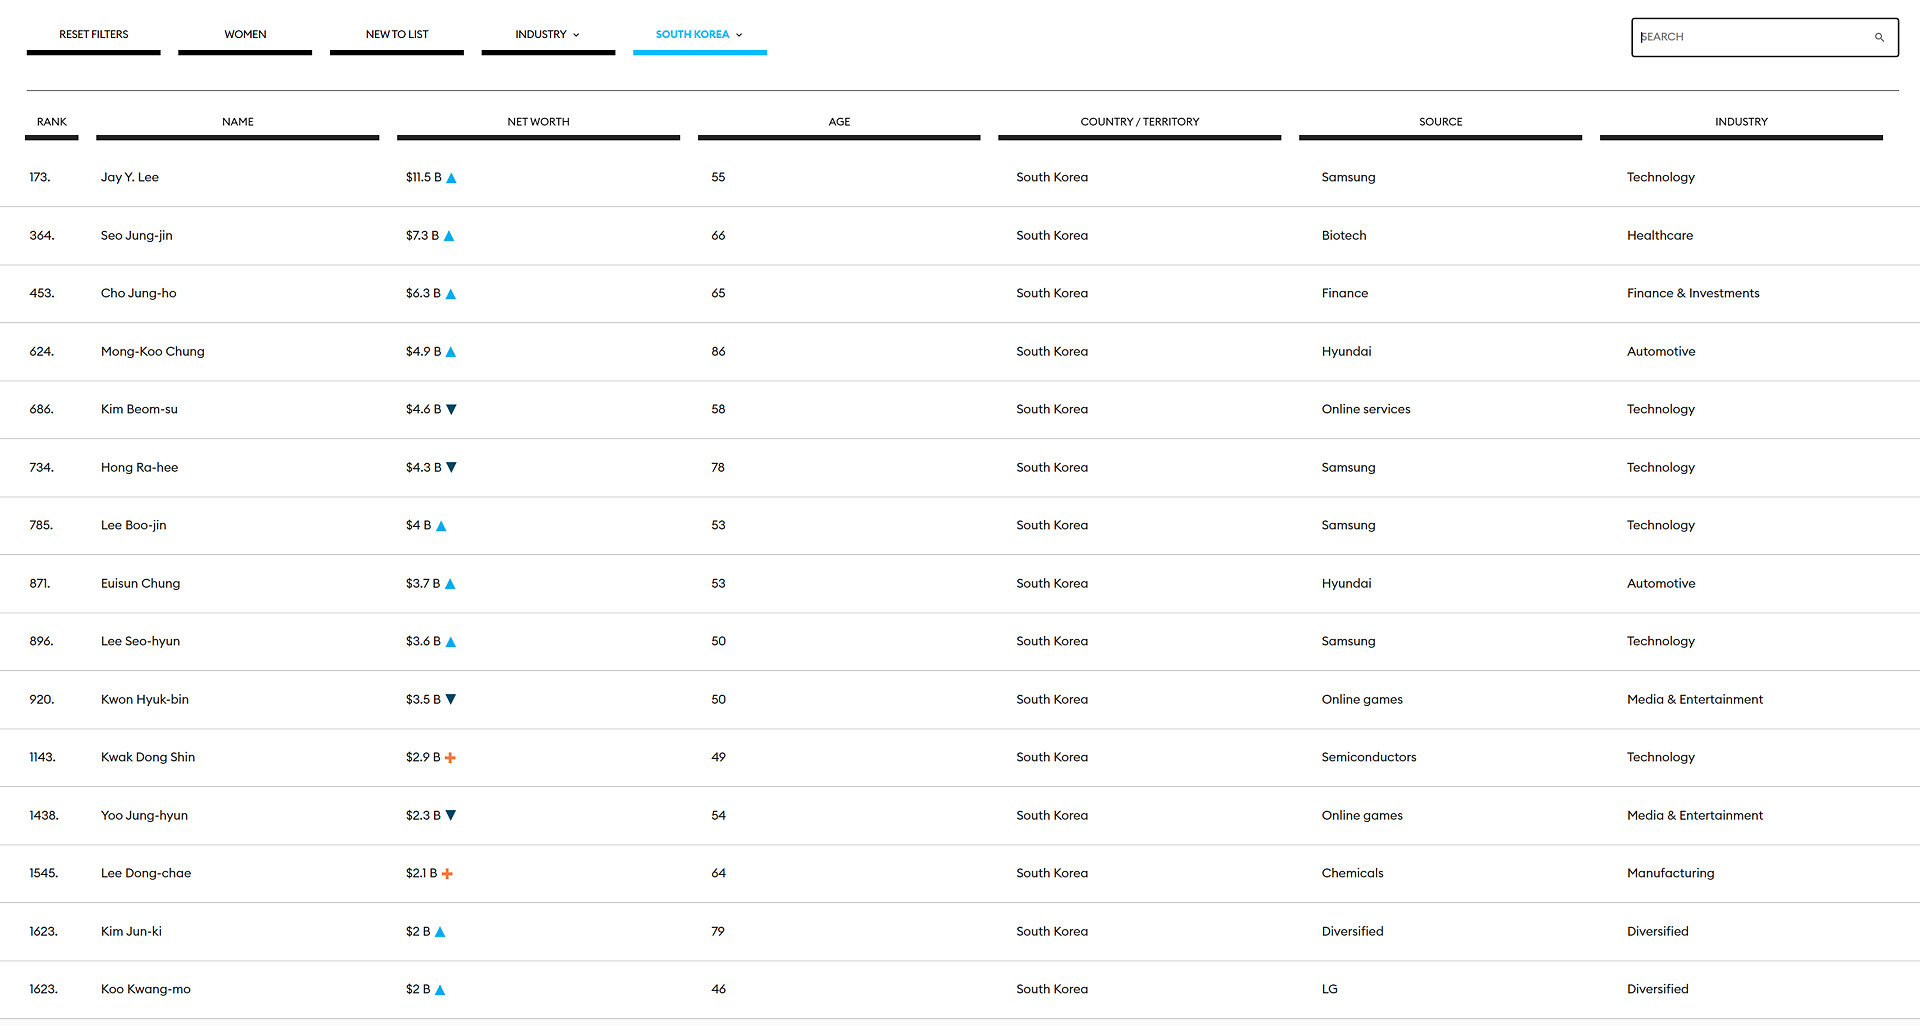1920x1035 pixels.
Task: Open Kwon Hyuk-bin's profile
Action: click(x=145, y=700)
